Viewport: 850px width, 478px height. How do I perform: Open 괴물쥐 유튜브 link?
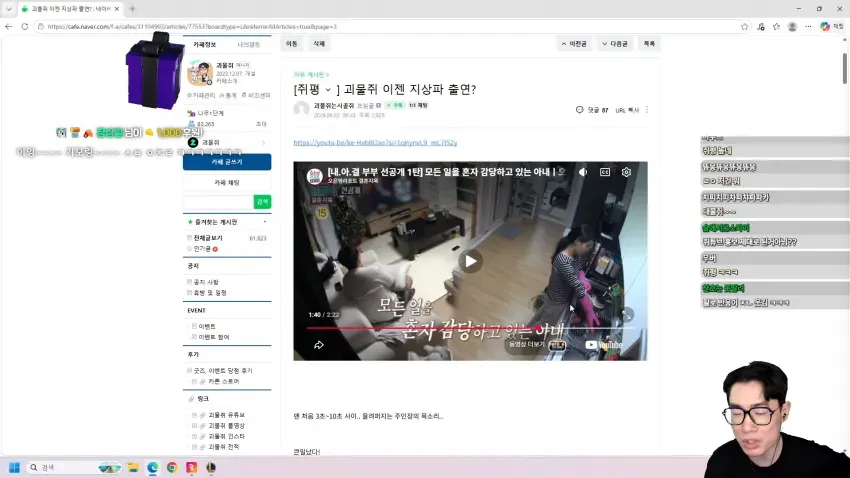(x=227, y=415)
